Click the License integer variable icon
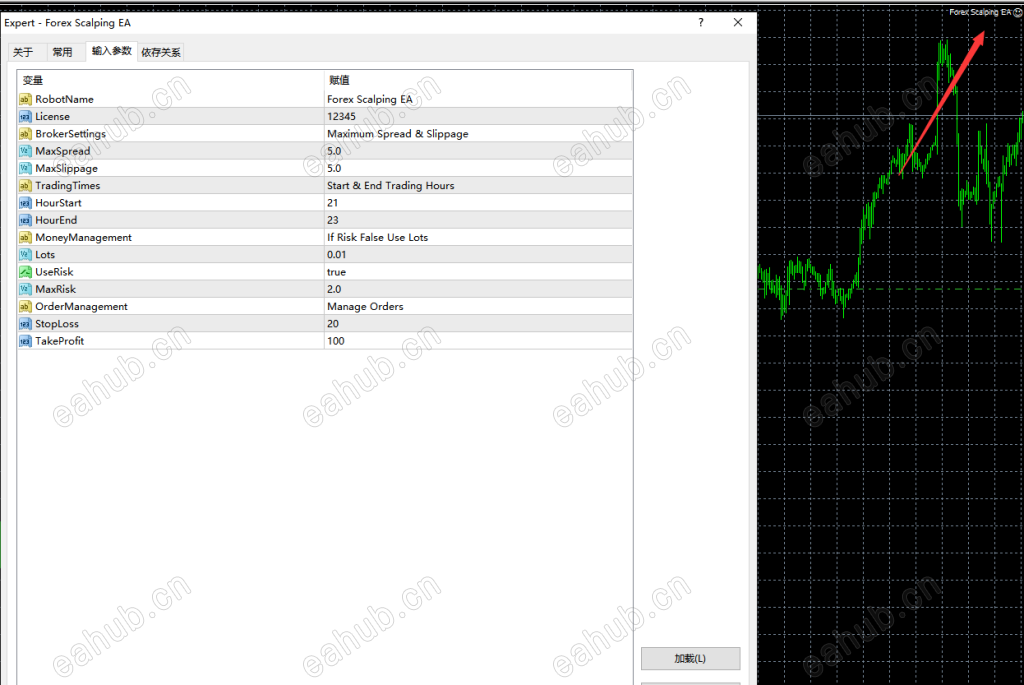 pos(25,116)
